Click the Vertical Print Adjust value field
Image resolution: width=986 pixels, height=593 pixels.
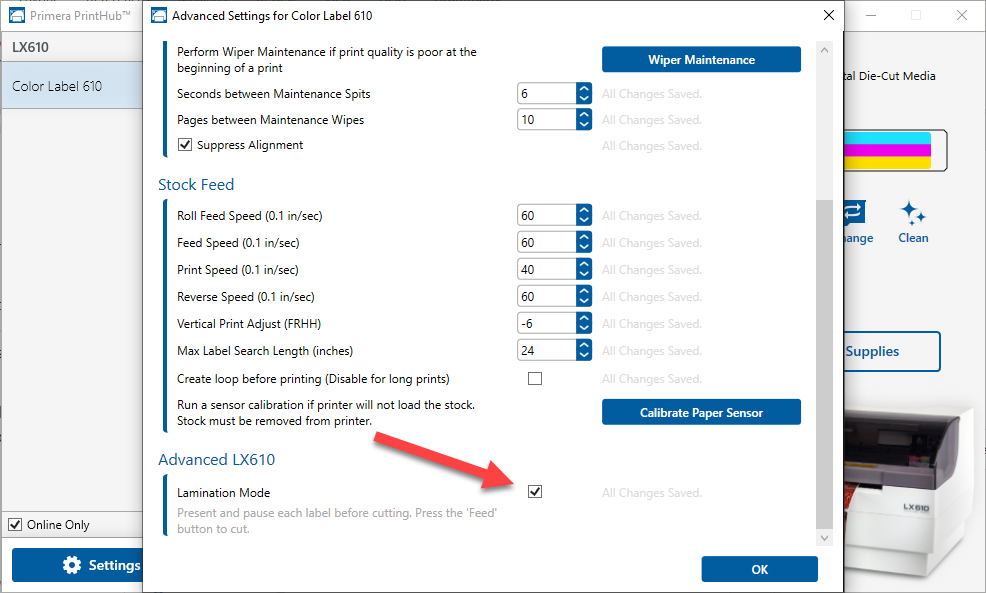(x=547, y=324)
